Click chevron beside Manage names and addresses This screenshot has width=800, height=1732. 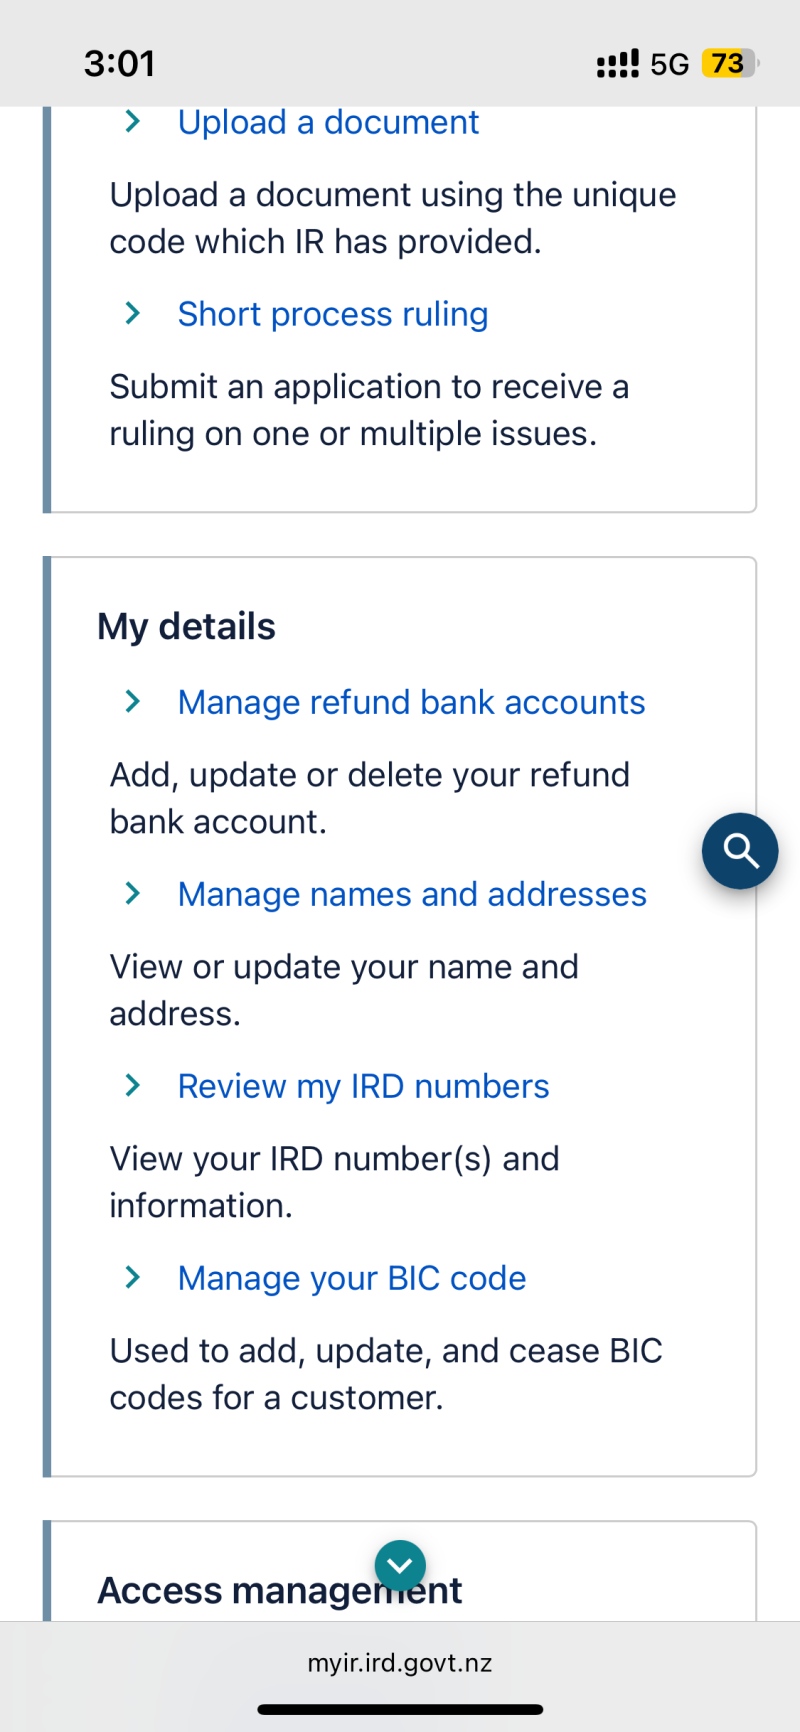132,894
